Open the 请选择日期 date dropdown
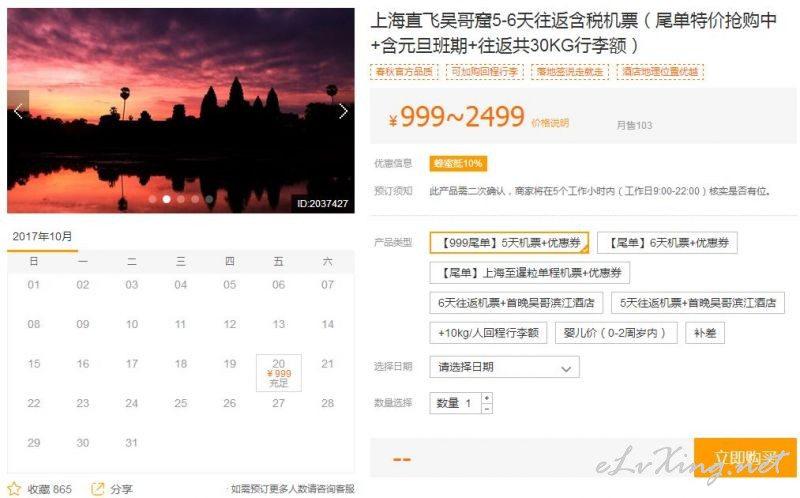800x498 pixels. point(504,367)
